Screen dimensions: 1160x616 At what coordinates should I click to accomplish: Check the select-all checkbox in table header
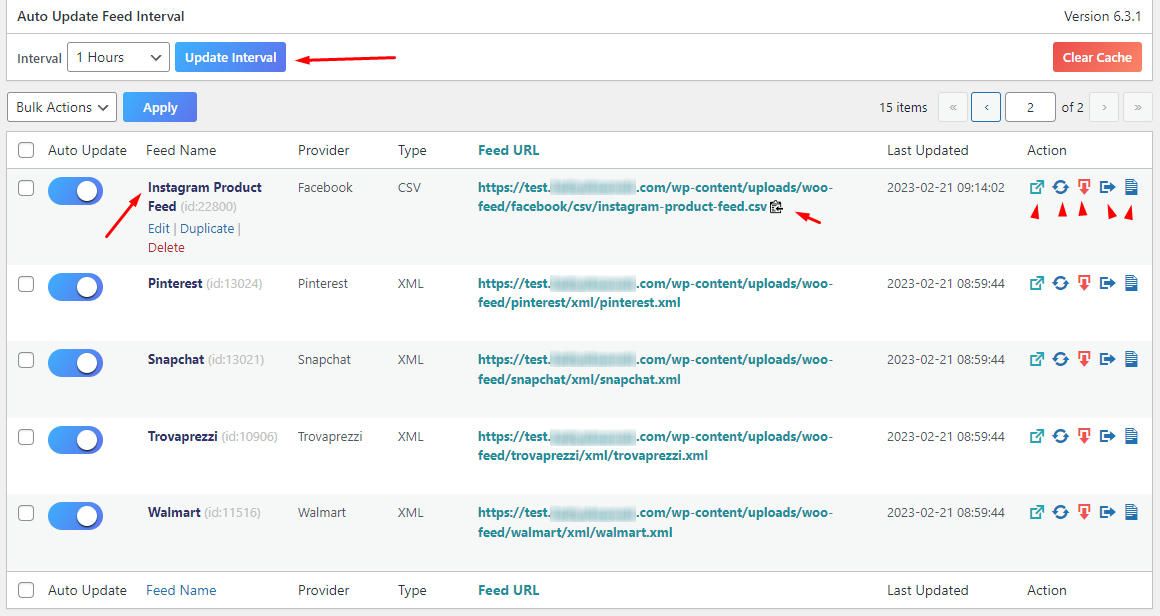(26, 150)
